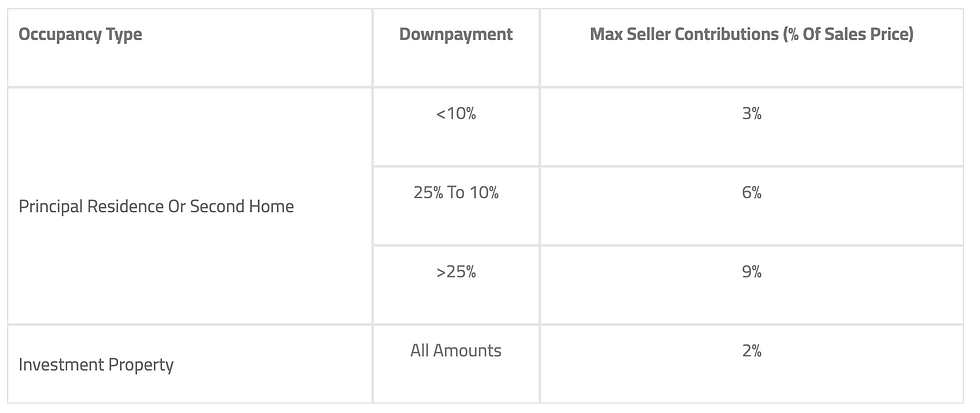Select the "<10%" downpayment cell

[456, 114]
